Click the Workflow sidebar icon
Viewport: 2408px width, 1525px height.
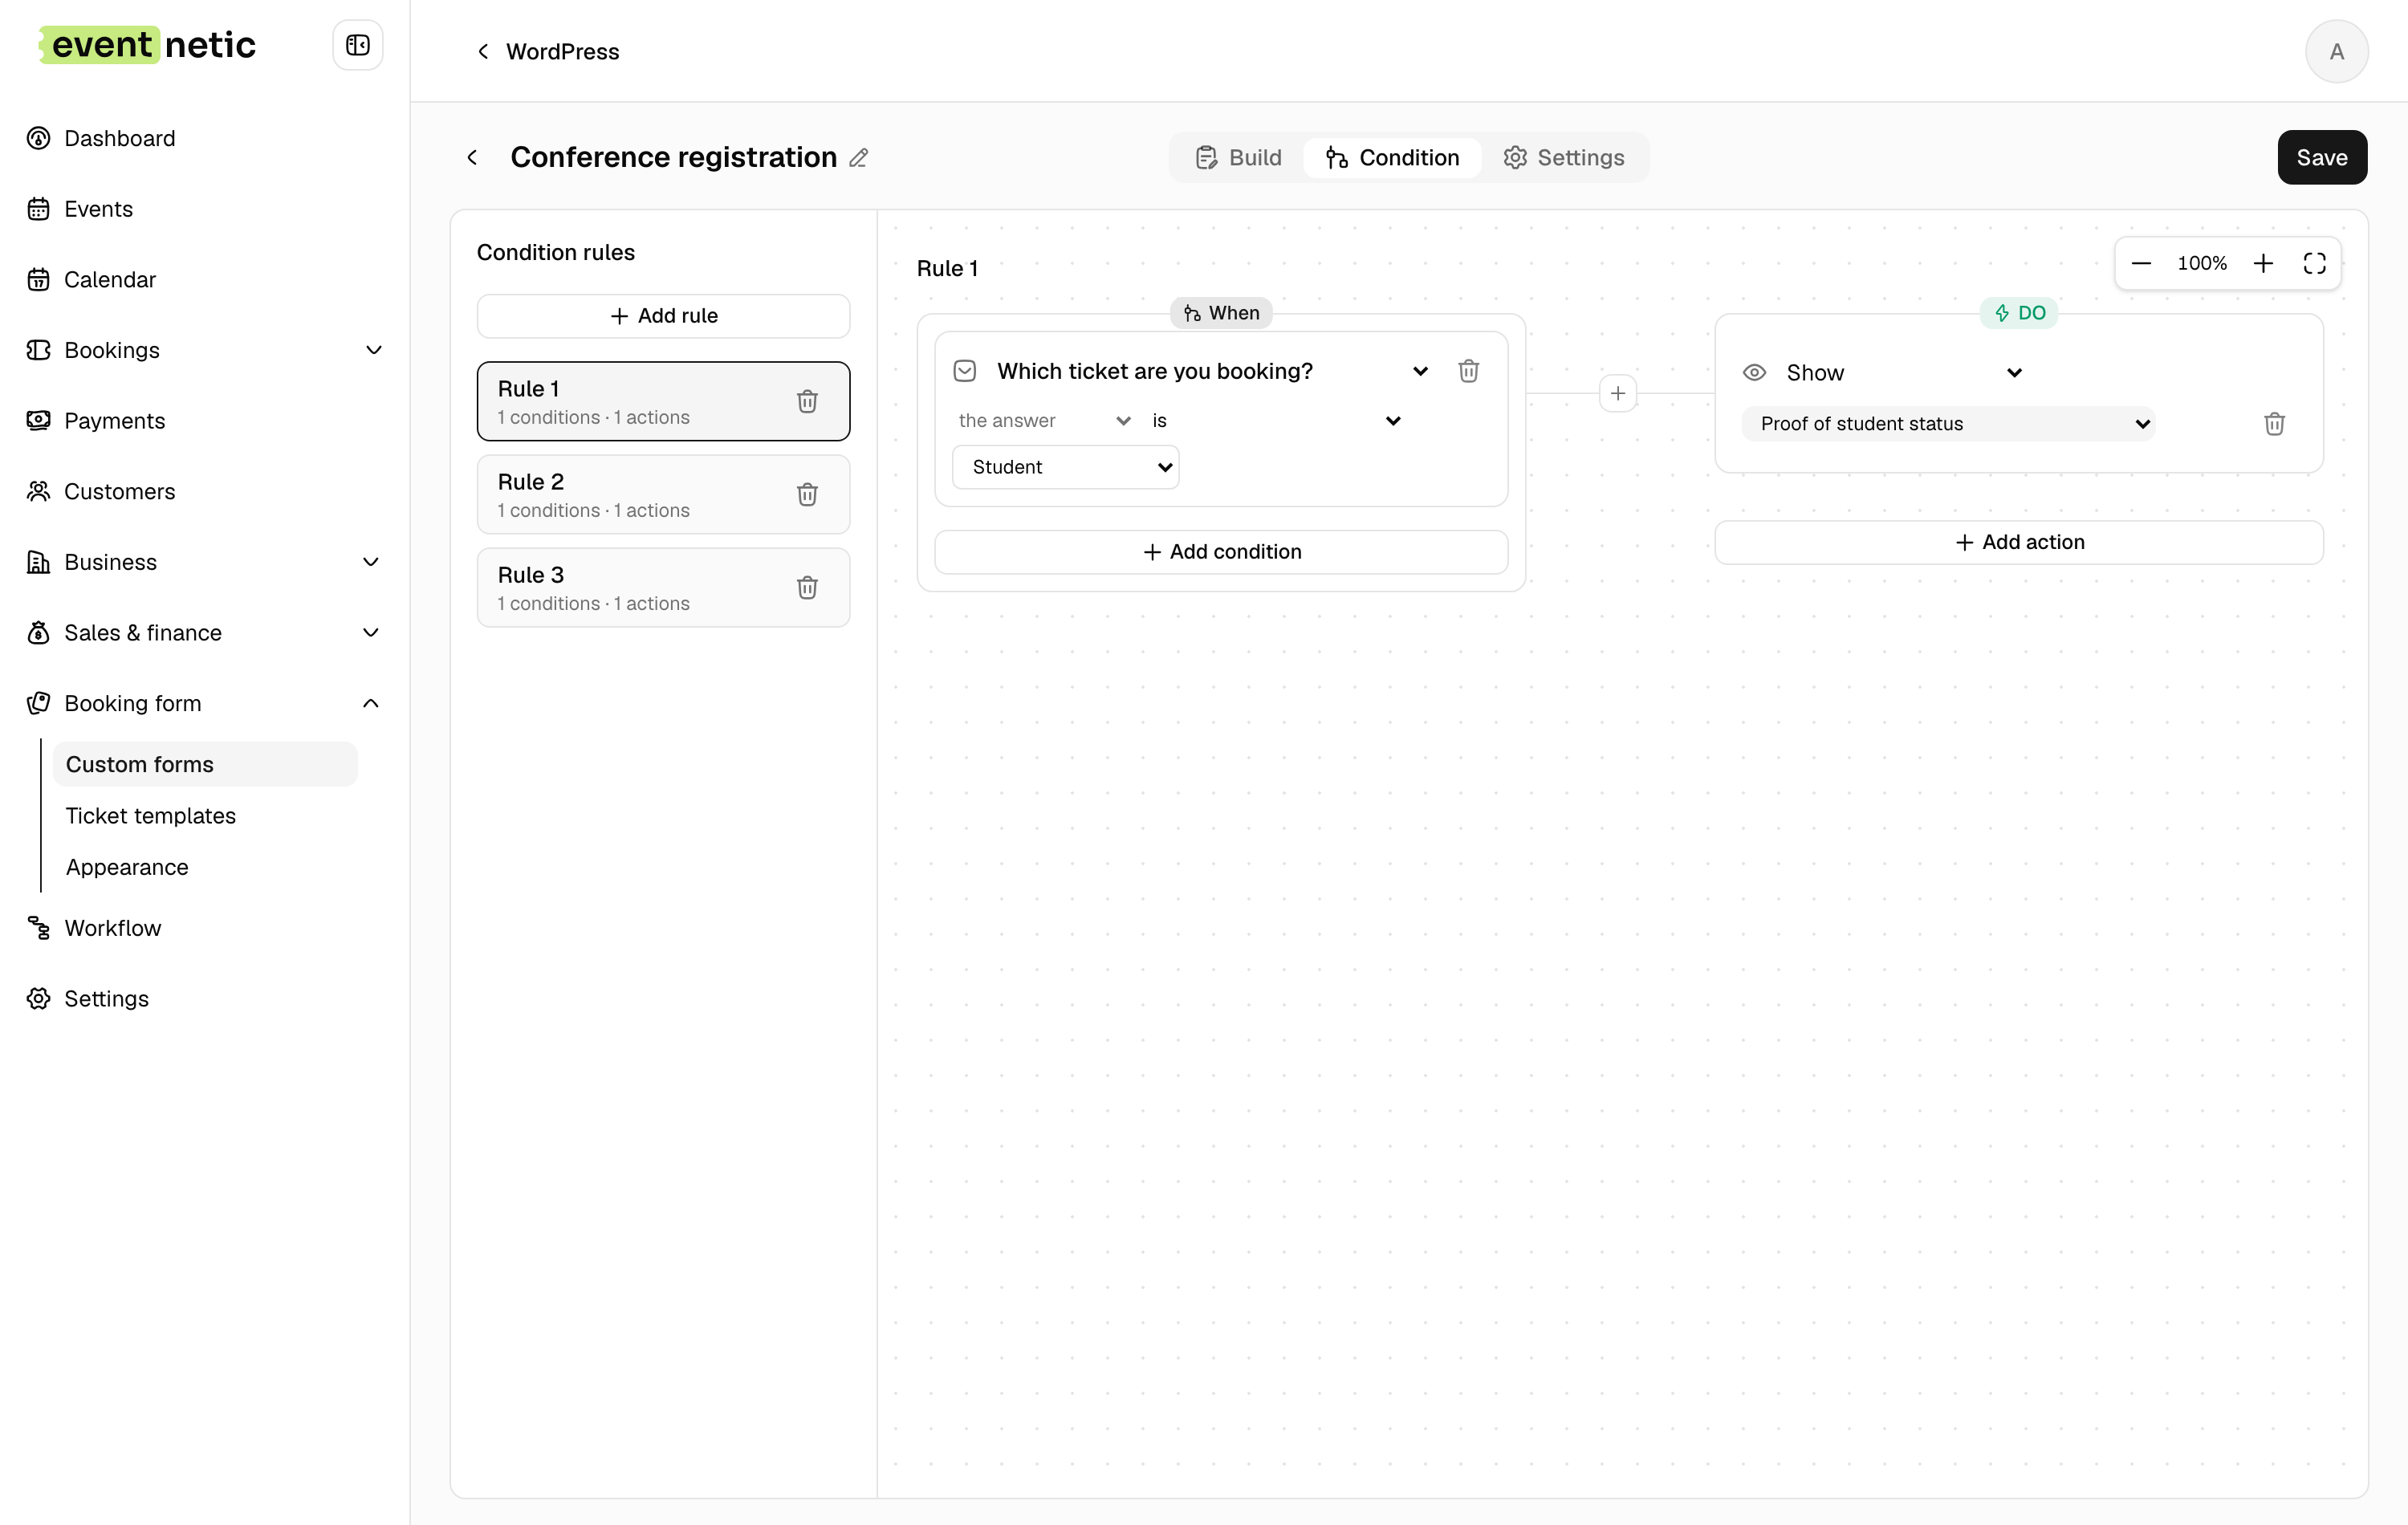38,928
